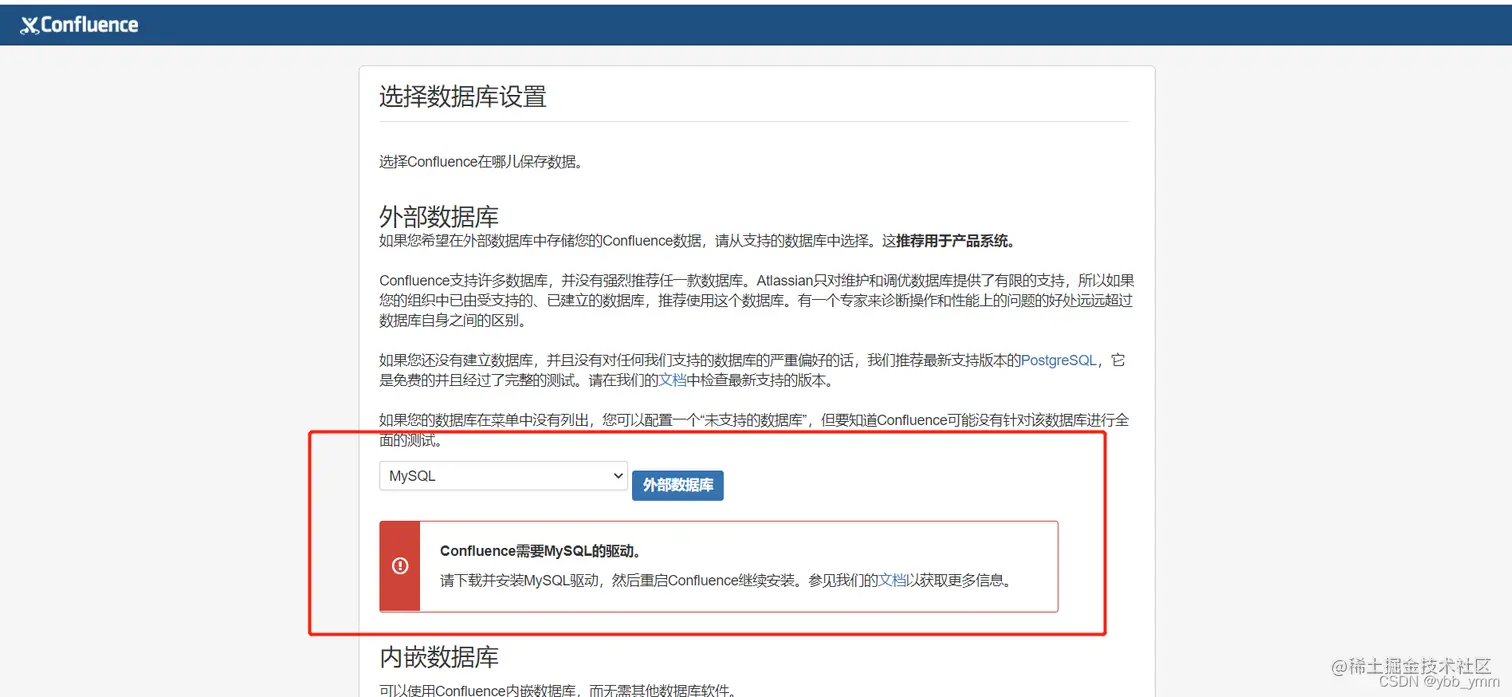Click the 外部数据库 section heading
The height and width of the screenshot is (697, 1512).
(439, 217)
